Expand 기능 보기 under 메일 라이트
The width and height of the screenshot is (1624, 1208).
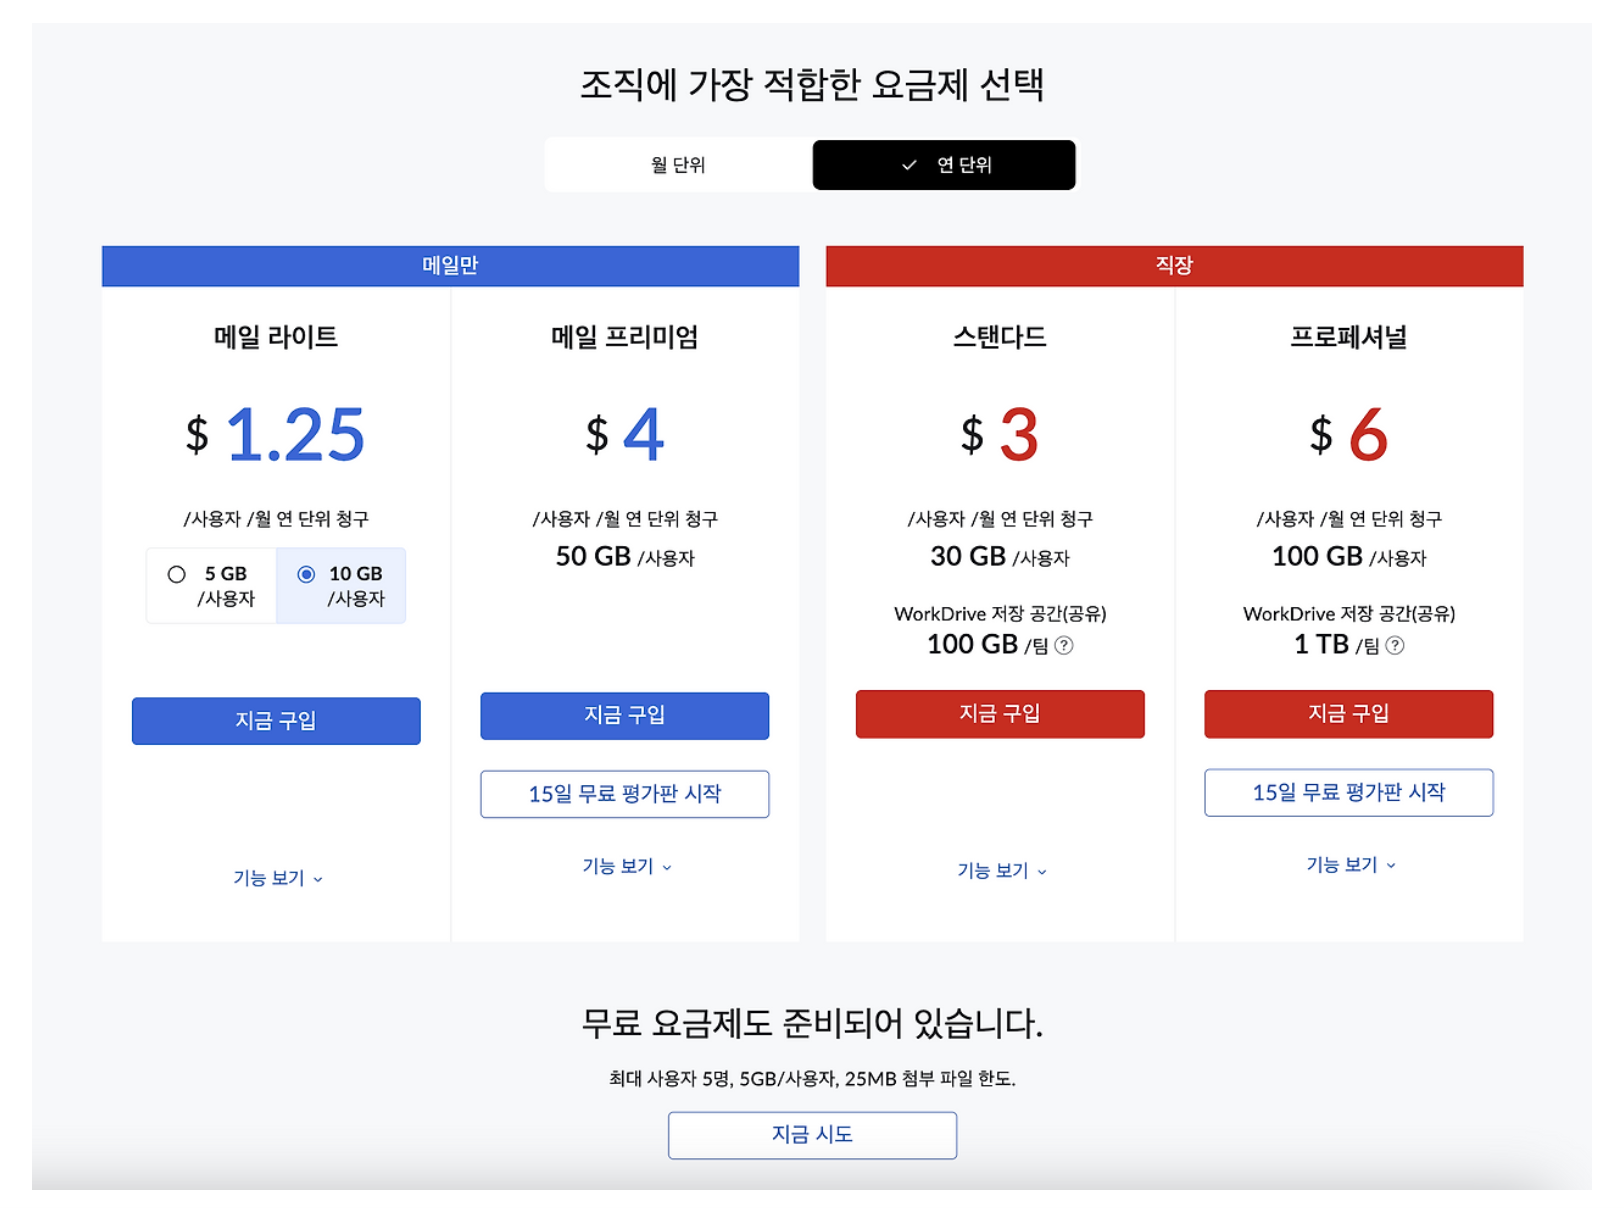[x=278, y=878]
